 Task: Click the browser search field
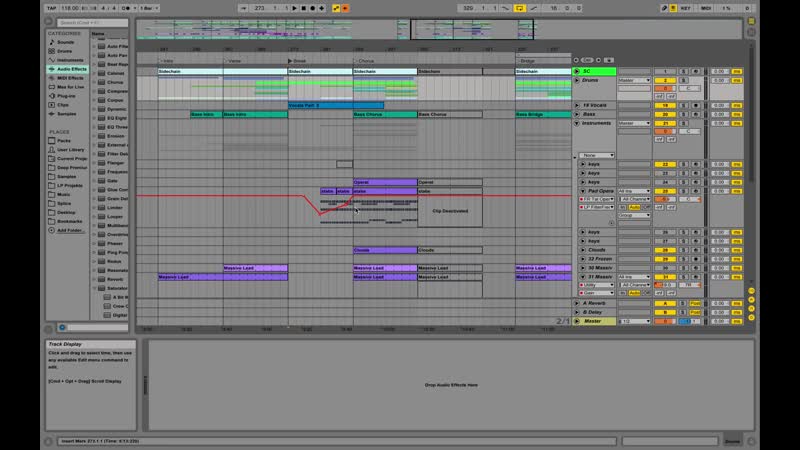click(x=92, y=22)
